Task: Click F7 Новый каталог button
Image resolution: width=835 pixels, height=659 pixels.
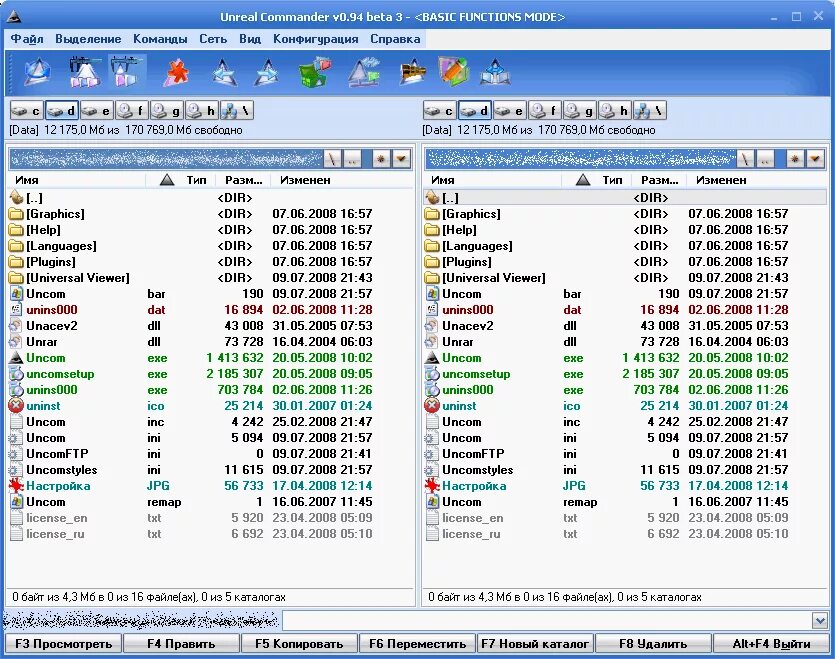Action: 535,644
